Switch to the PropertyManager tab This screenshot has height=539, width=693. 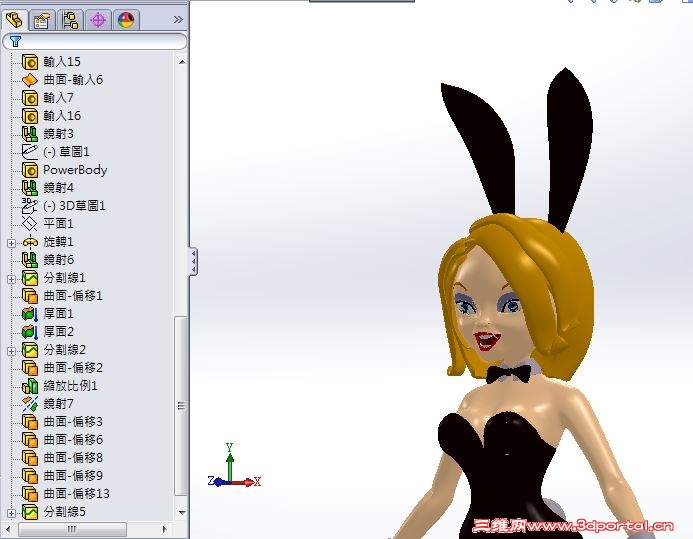pos(42,20)
